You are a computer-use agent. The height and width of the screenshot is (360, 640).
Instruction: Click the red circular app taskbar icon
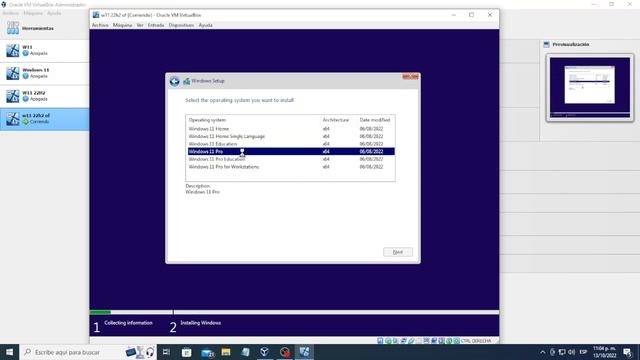click(284, 352)
